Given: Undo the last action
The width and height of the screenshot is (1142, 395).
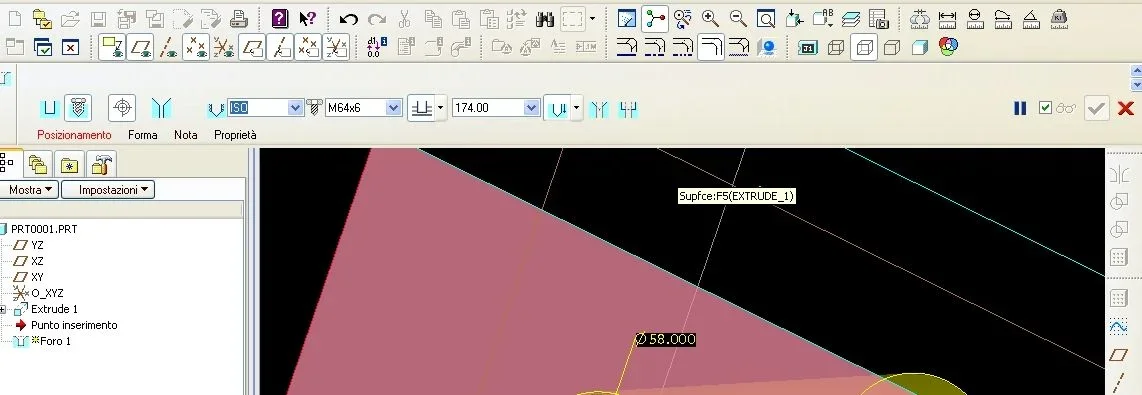Looking at the screenshot, I should pos(349,19).
